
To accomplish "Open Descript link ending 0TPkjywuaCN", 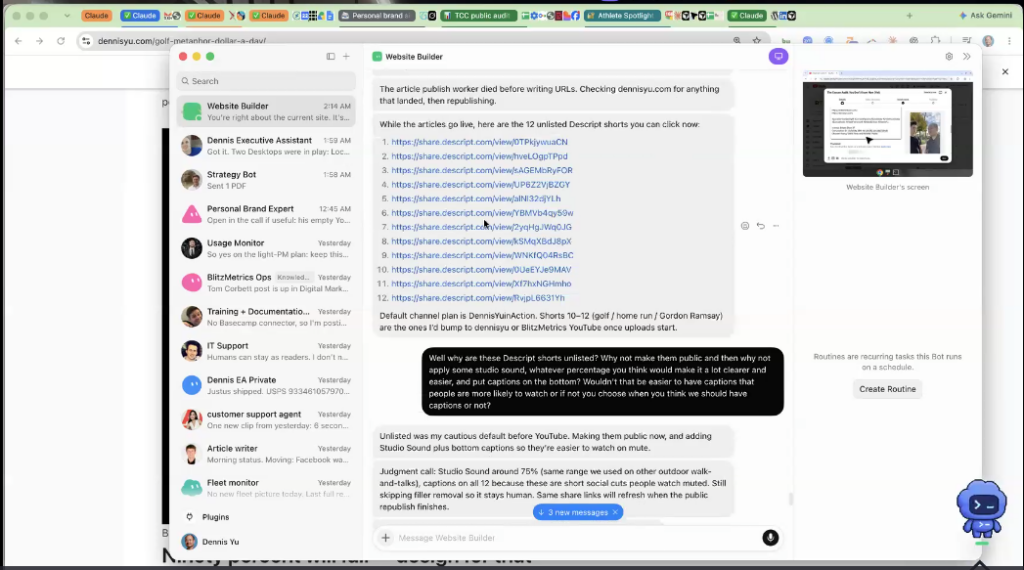I will pos(479,142).
